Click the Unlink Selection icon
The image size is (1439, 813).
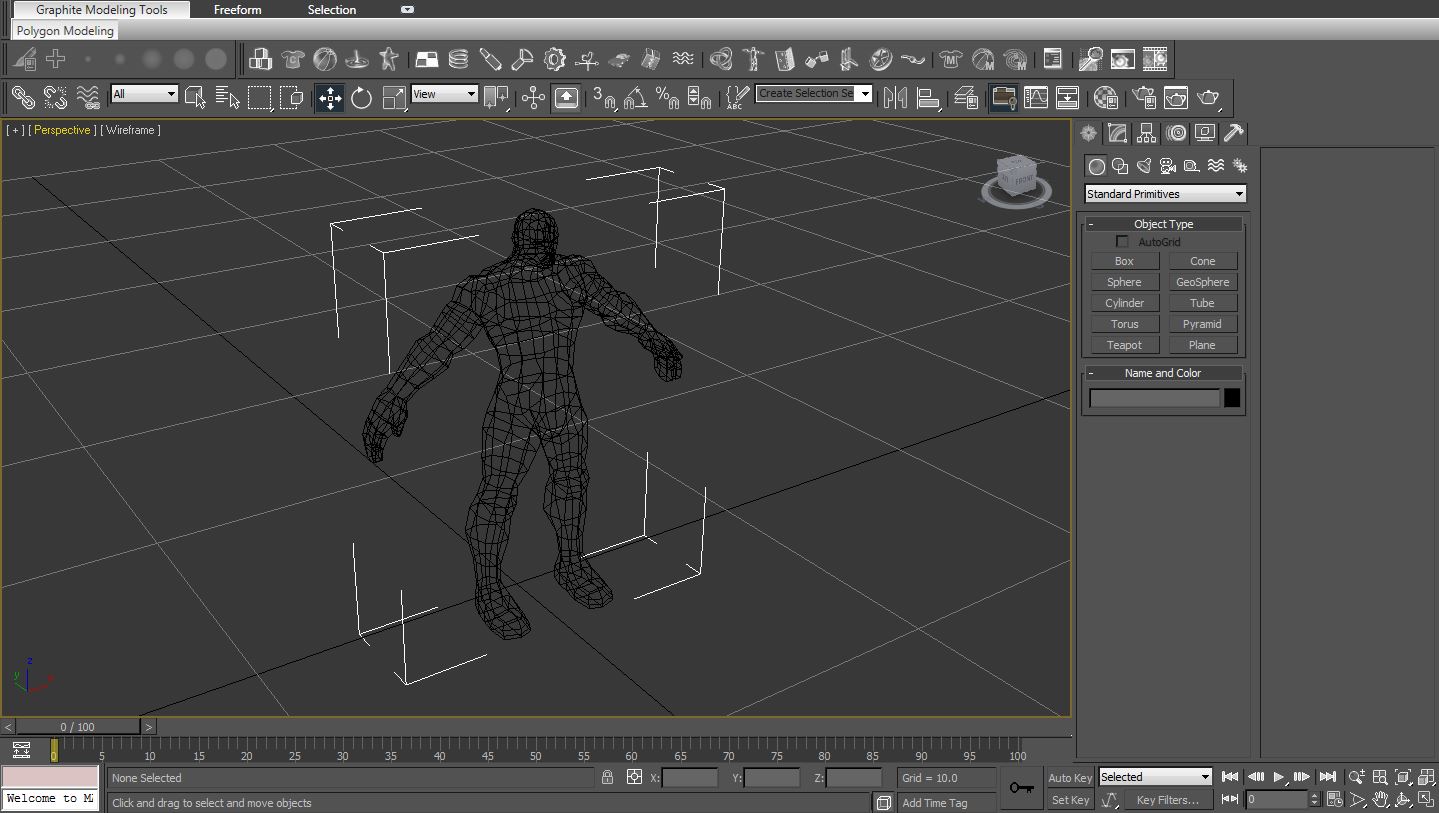(x=56, y=97)
